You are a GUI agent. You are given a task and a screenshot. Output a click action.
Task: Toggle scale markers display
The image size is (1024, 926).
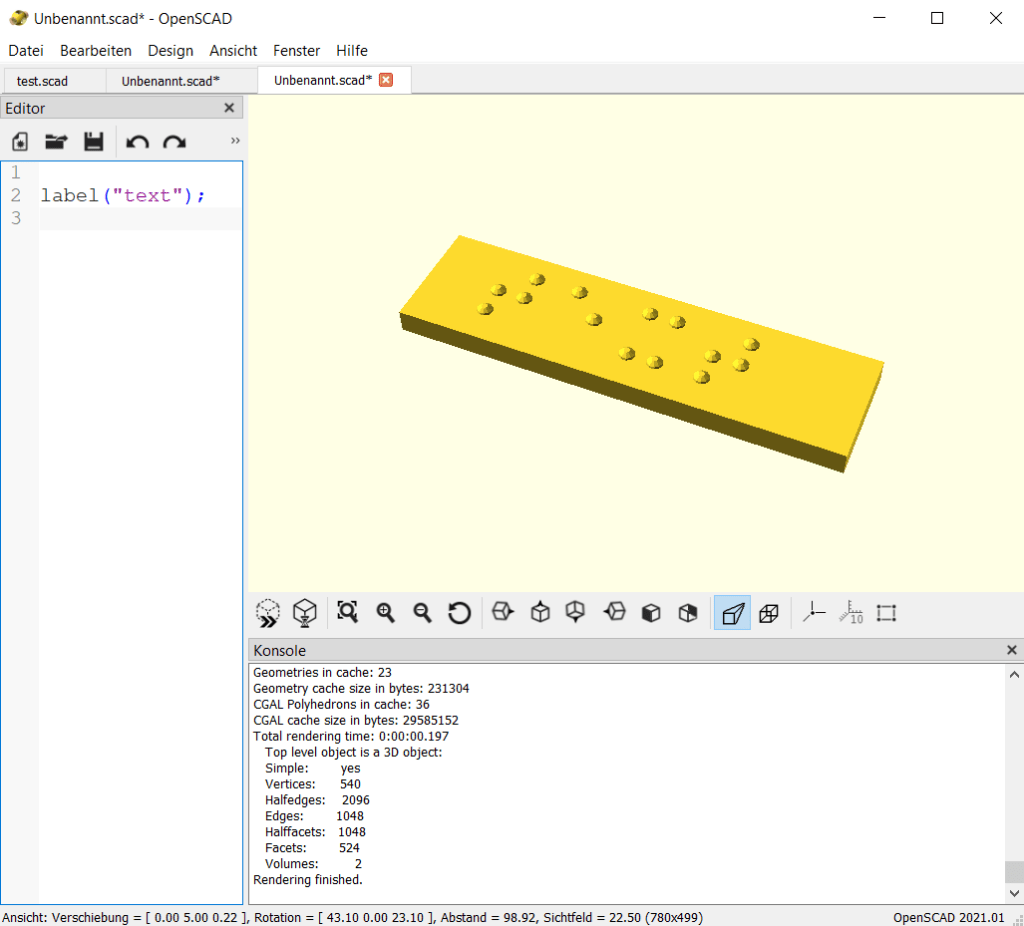click(850, 612)
